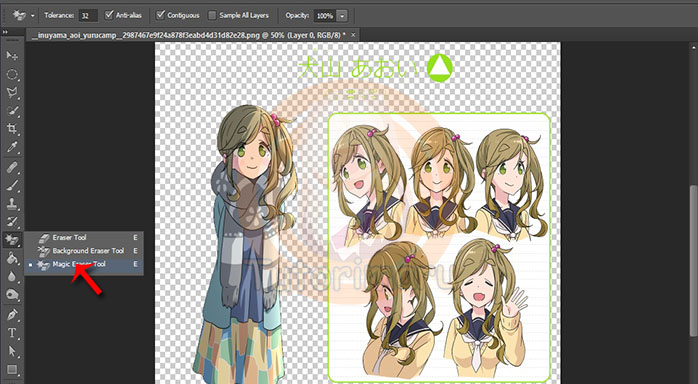Open the Opacity slider dropdown arrow
This screenshot has width=698, height=384.
pos(342,16)
